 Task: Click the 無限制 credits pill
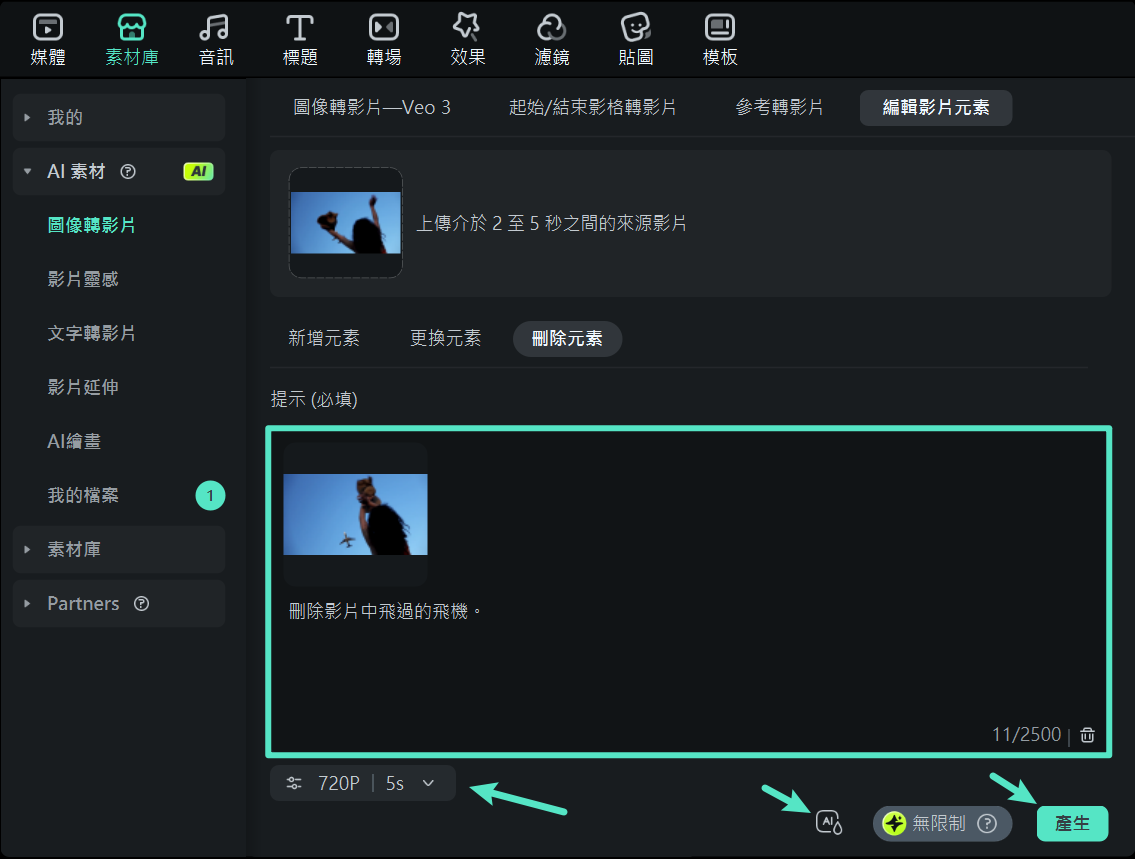941,823
